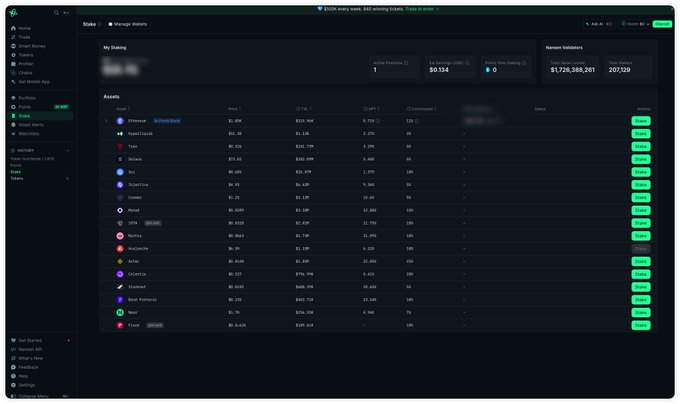Click the info icon beside Stake title
Screen dimensions: 680x404
tap(100, 24)
